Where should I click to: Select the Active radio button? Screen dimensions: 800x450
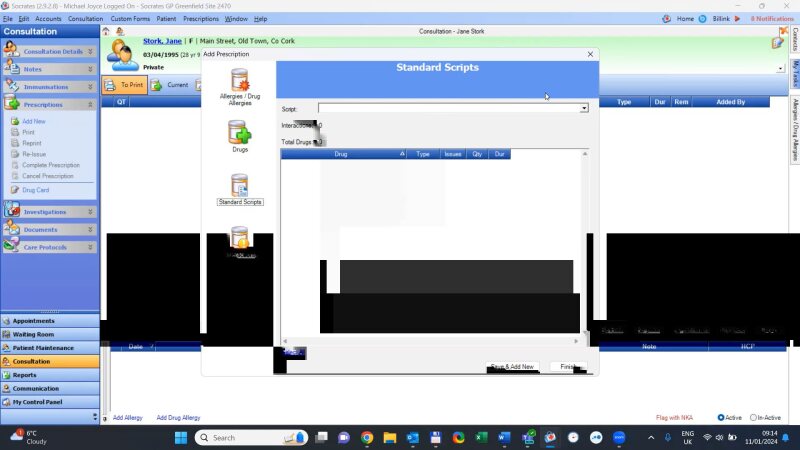tap(721, 417)
